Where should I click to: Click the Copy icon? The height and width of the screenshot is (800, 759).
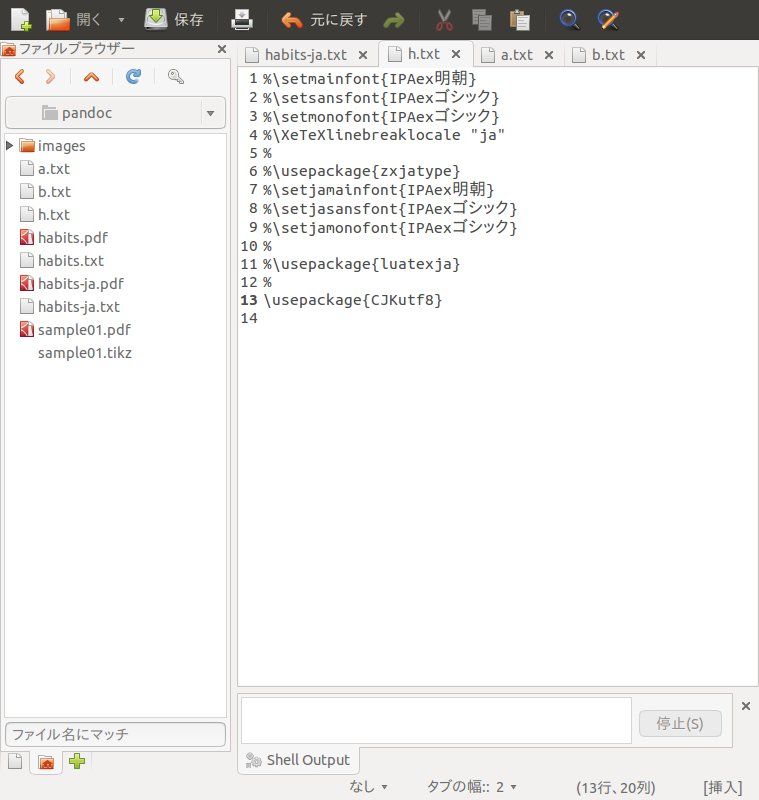(x=482, y=20)
